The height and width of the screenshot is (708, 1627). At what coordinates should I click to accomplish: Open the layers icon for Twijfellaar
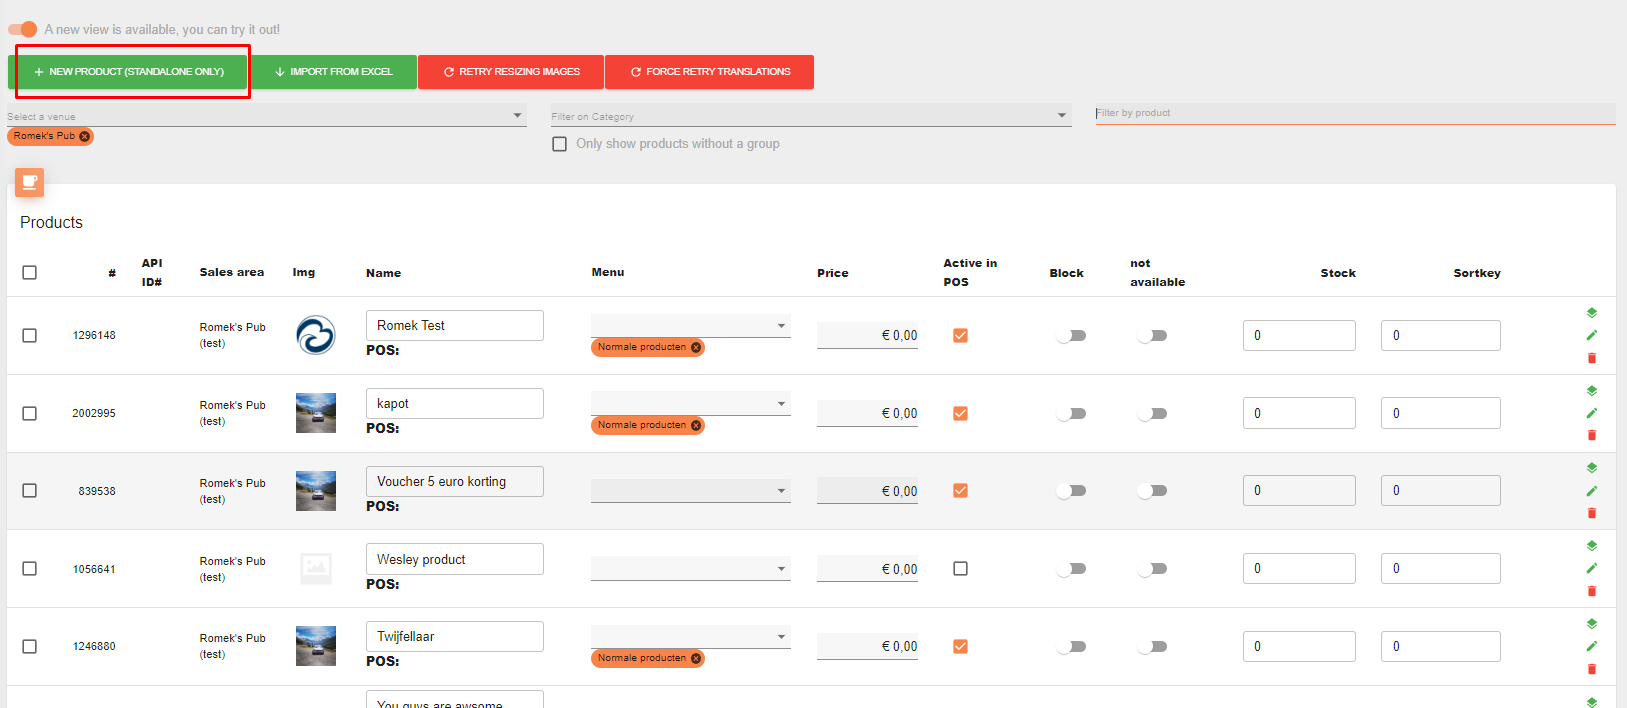1591,624
